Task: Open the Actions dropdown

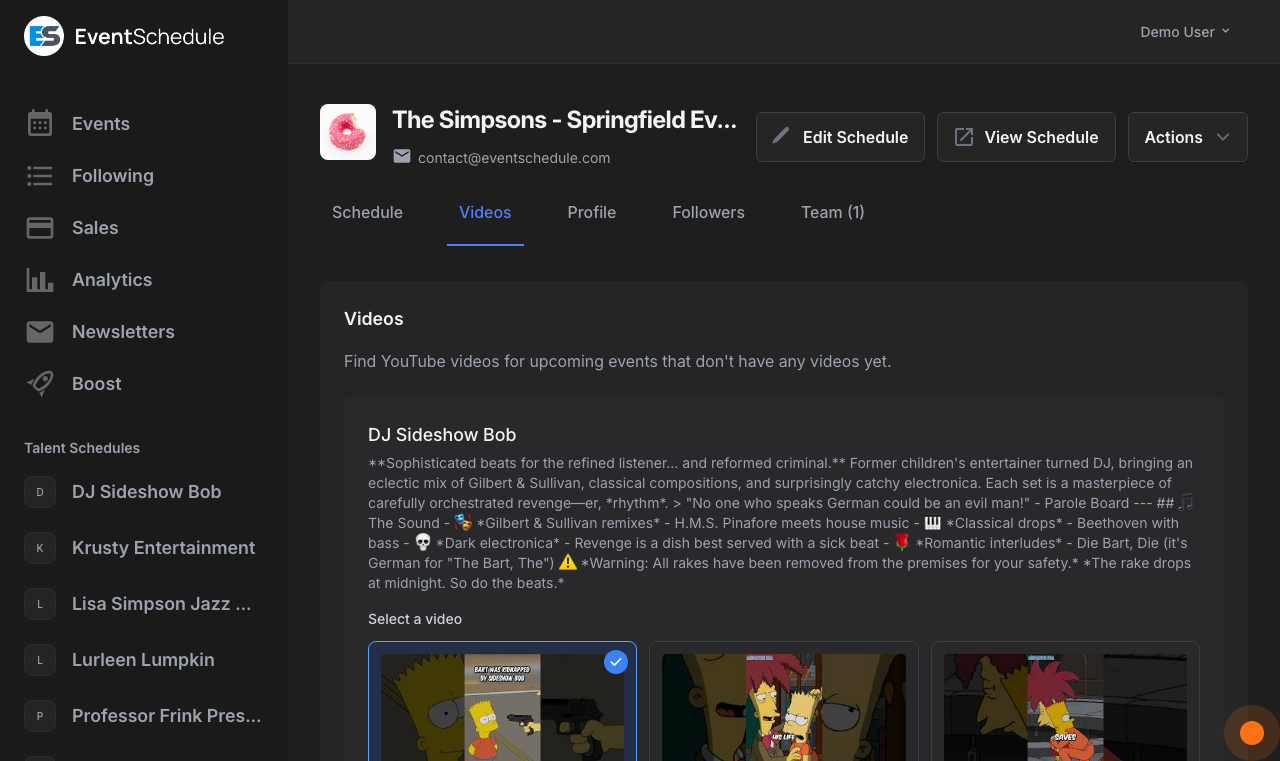Action: click(1187, 136)
